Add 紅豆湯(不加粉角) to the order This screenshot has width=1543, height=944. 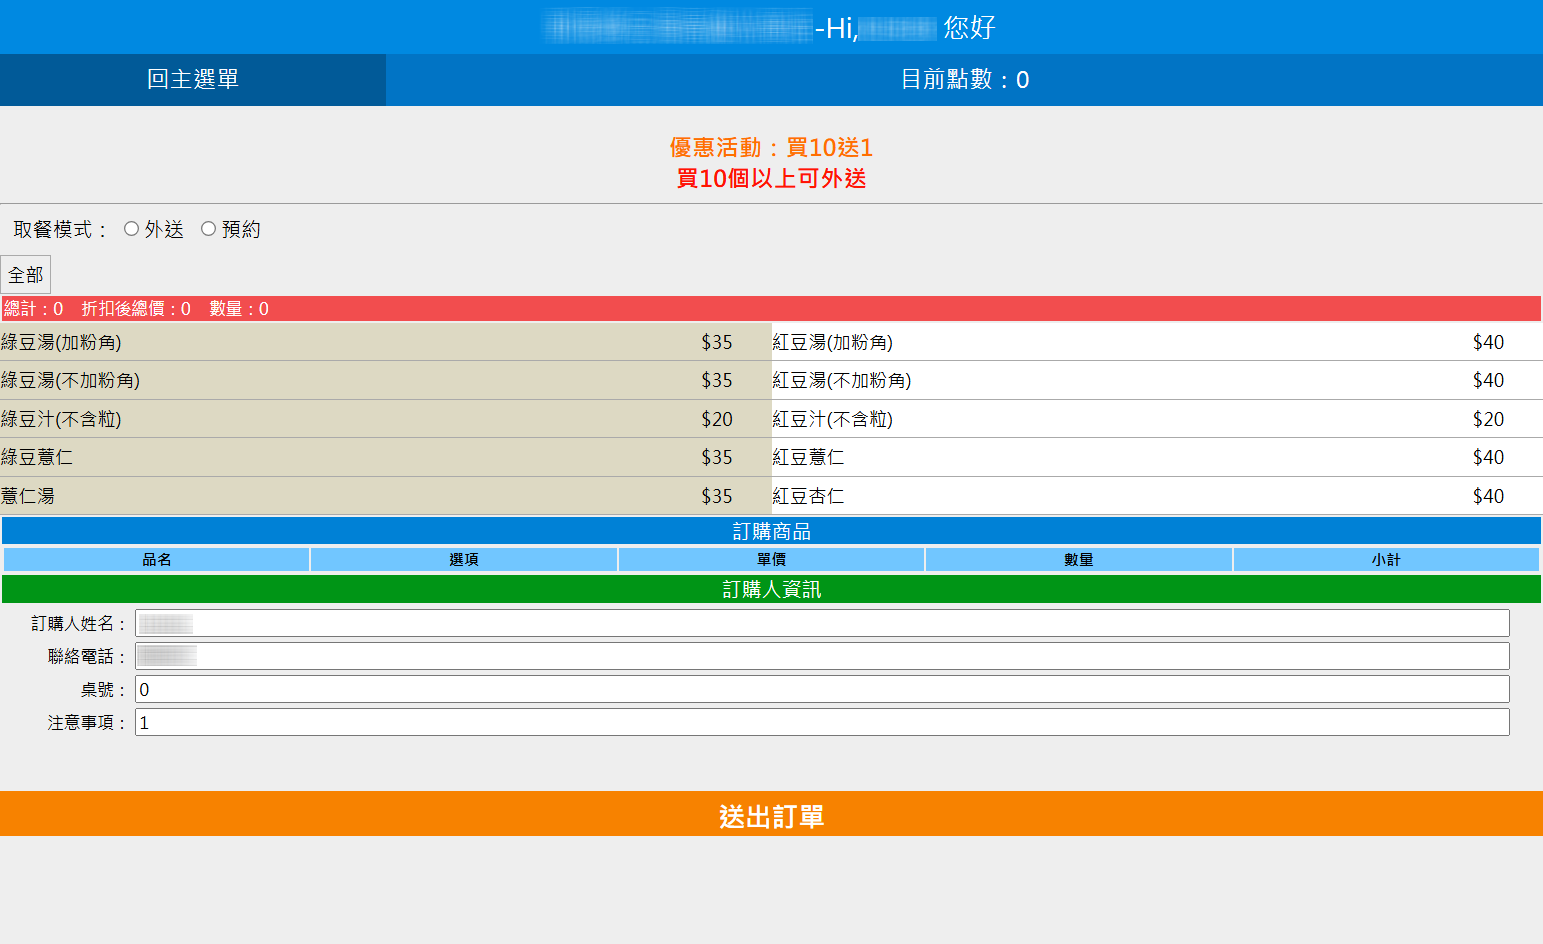pyautogui.click(x=1157, y=380)
